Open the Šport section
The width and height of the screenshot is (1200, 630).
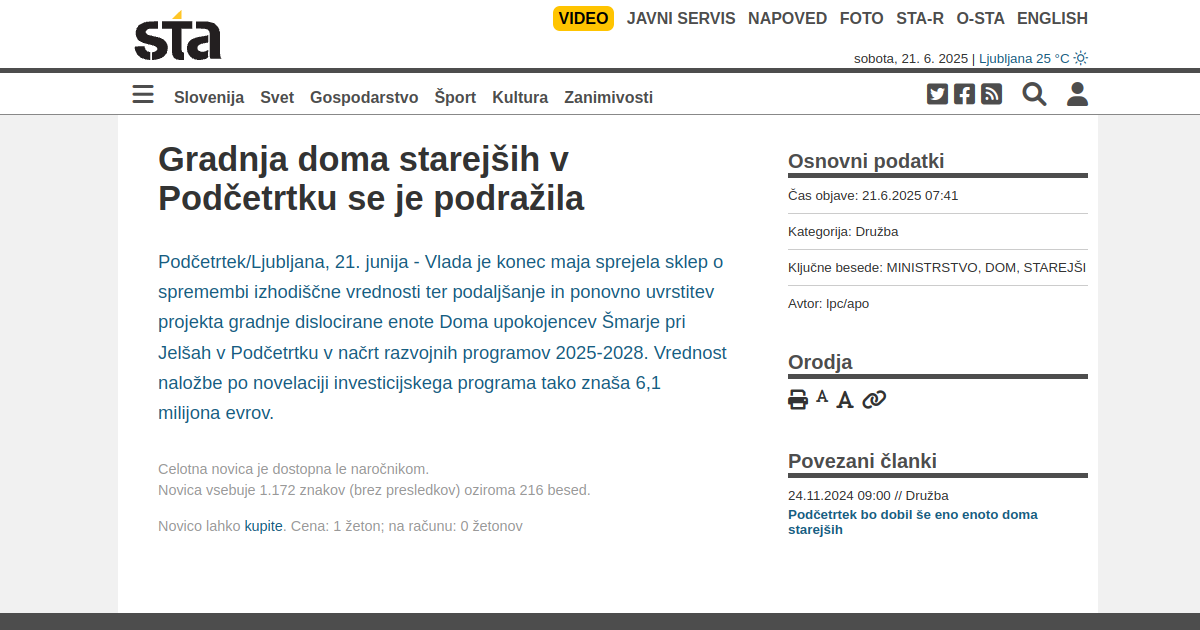[455, 97]
